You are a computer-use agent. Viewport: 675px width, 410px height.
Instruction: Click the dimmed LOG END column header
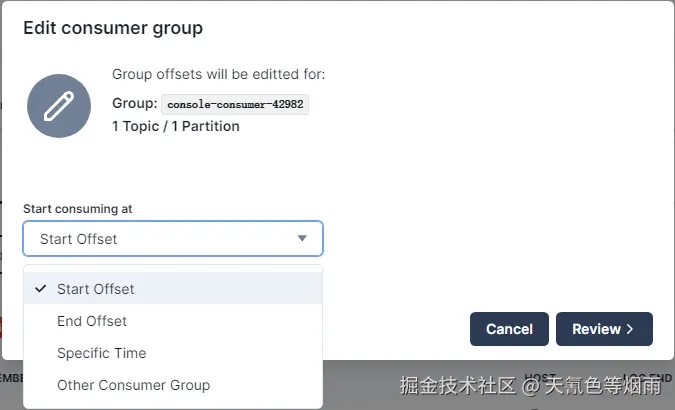click(647, 378)
